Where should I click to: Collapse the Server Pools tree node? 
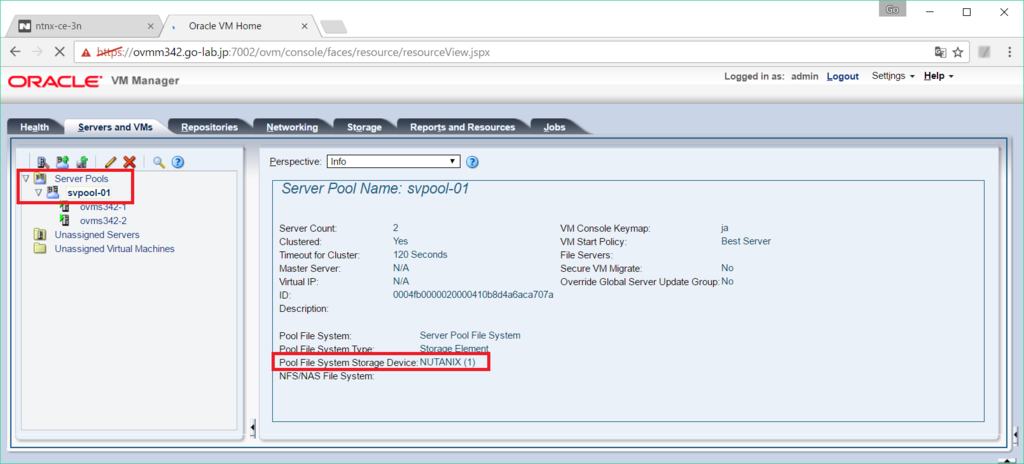click(25, 178)
